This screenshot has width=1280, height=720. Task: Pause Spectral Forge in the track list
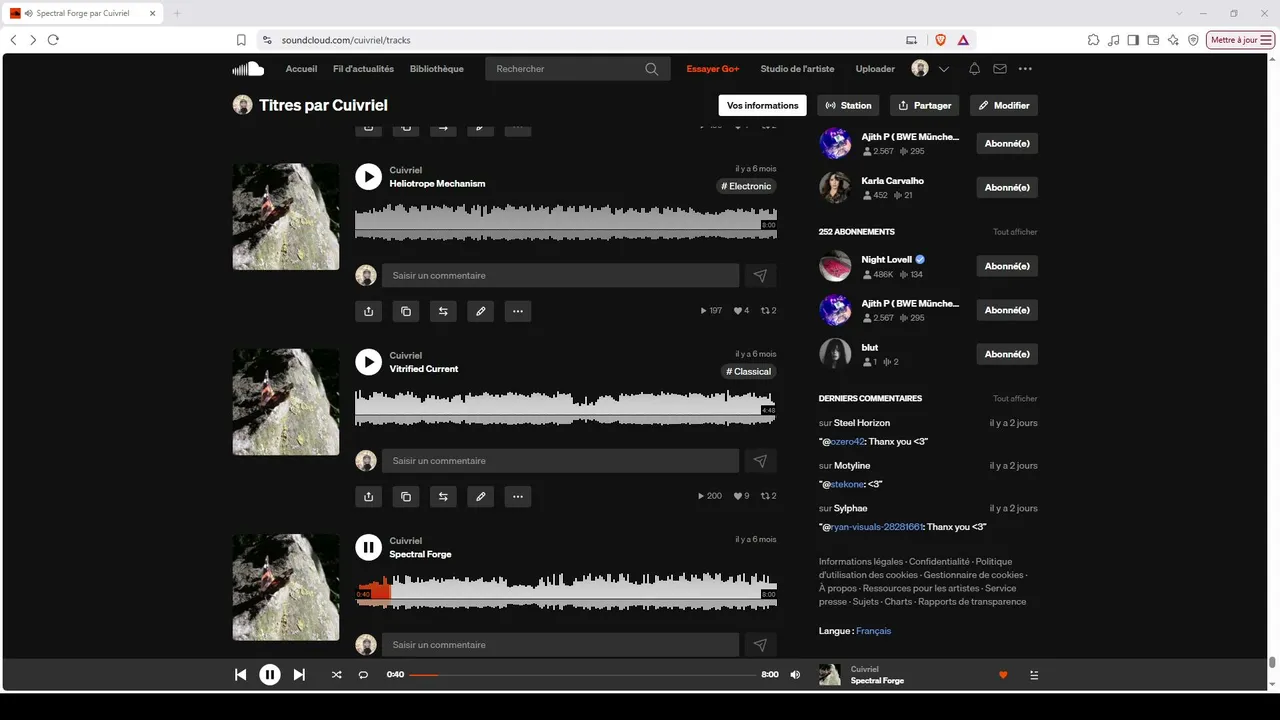click(368, 547)
